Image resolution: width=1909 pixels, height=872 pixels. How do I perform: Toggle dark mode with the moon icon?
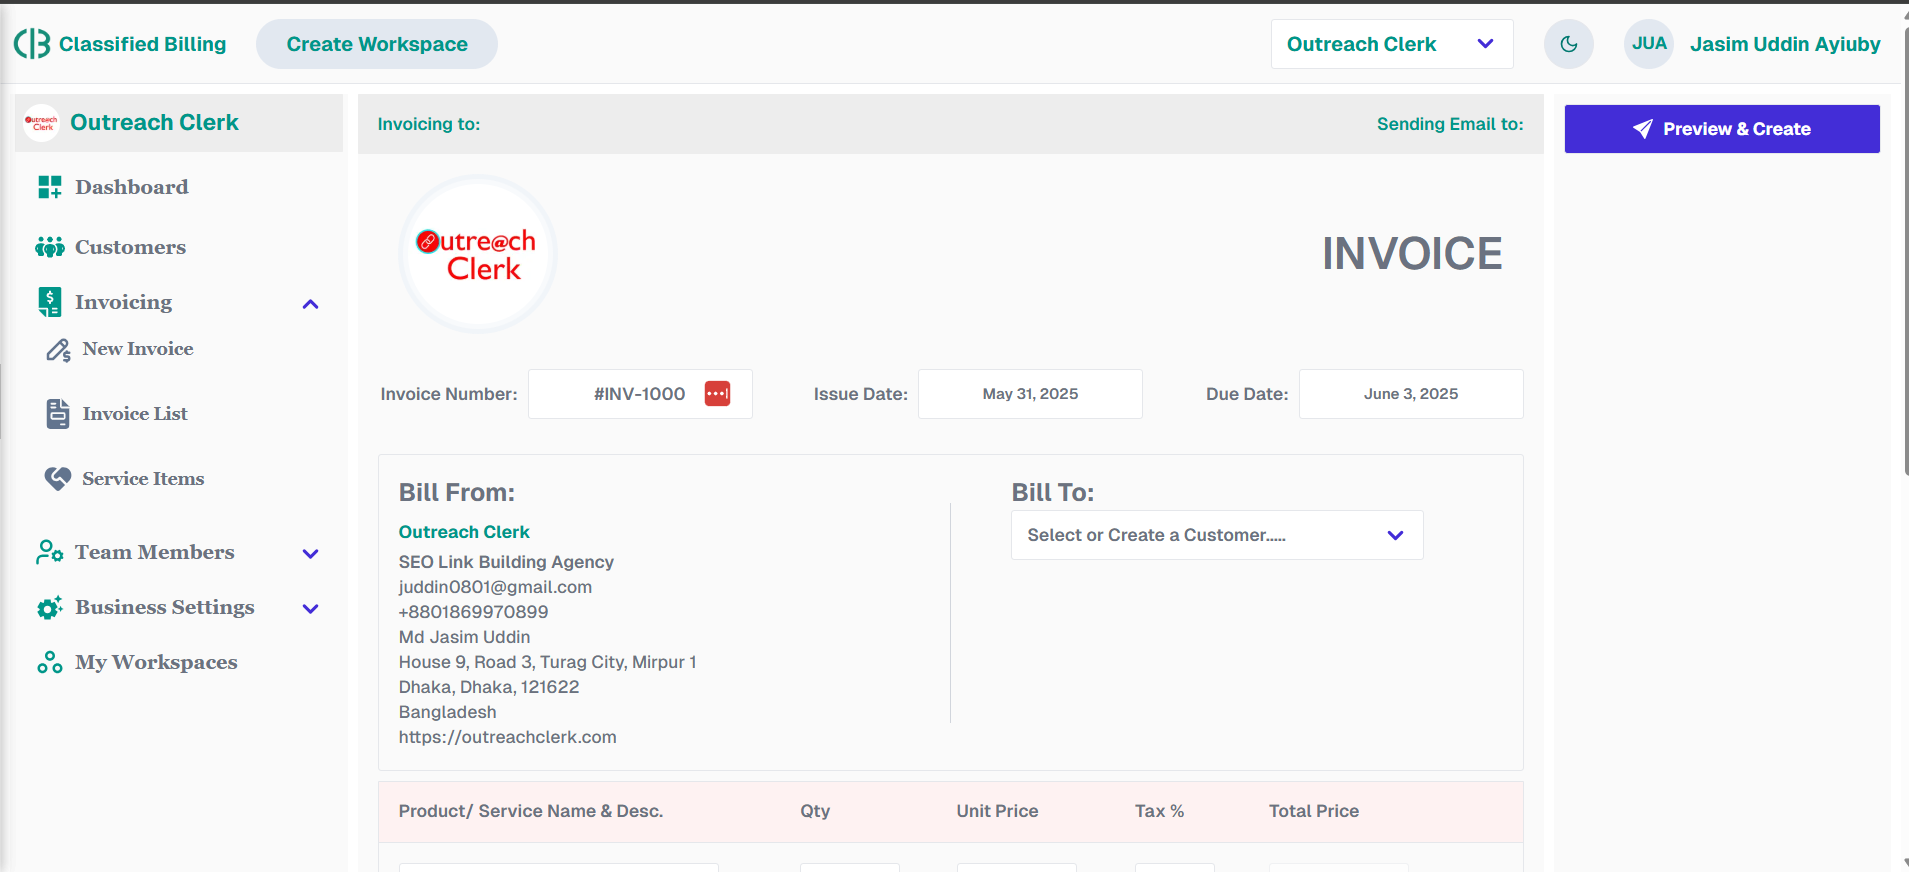(x=1568, y=44)
